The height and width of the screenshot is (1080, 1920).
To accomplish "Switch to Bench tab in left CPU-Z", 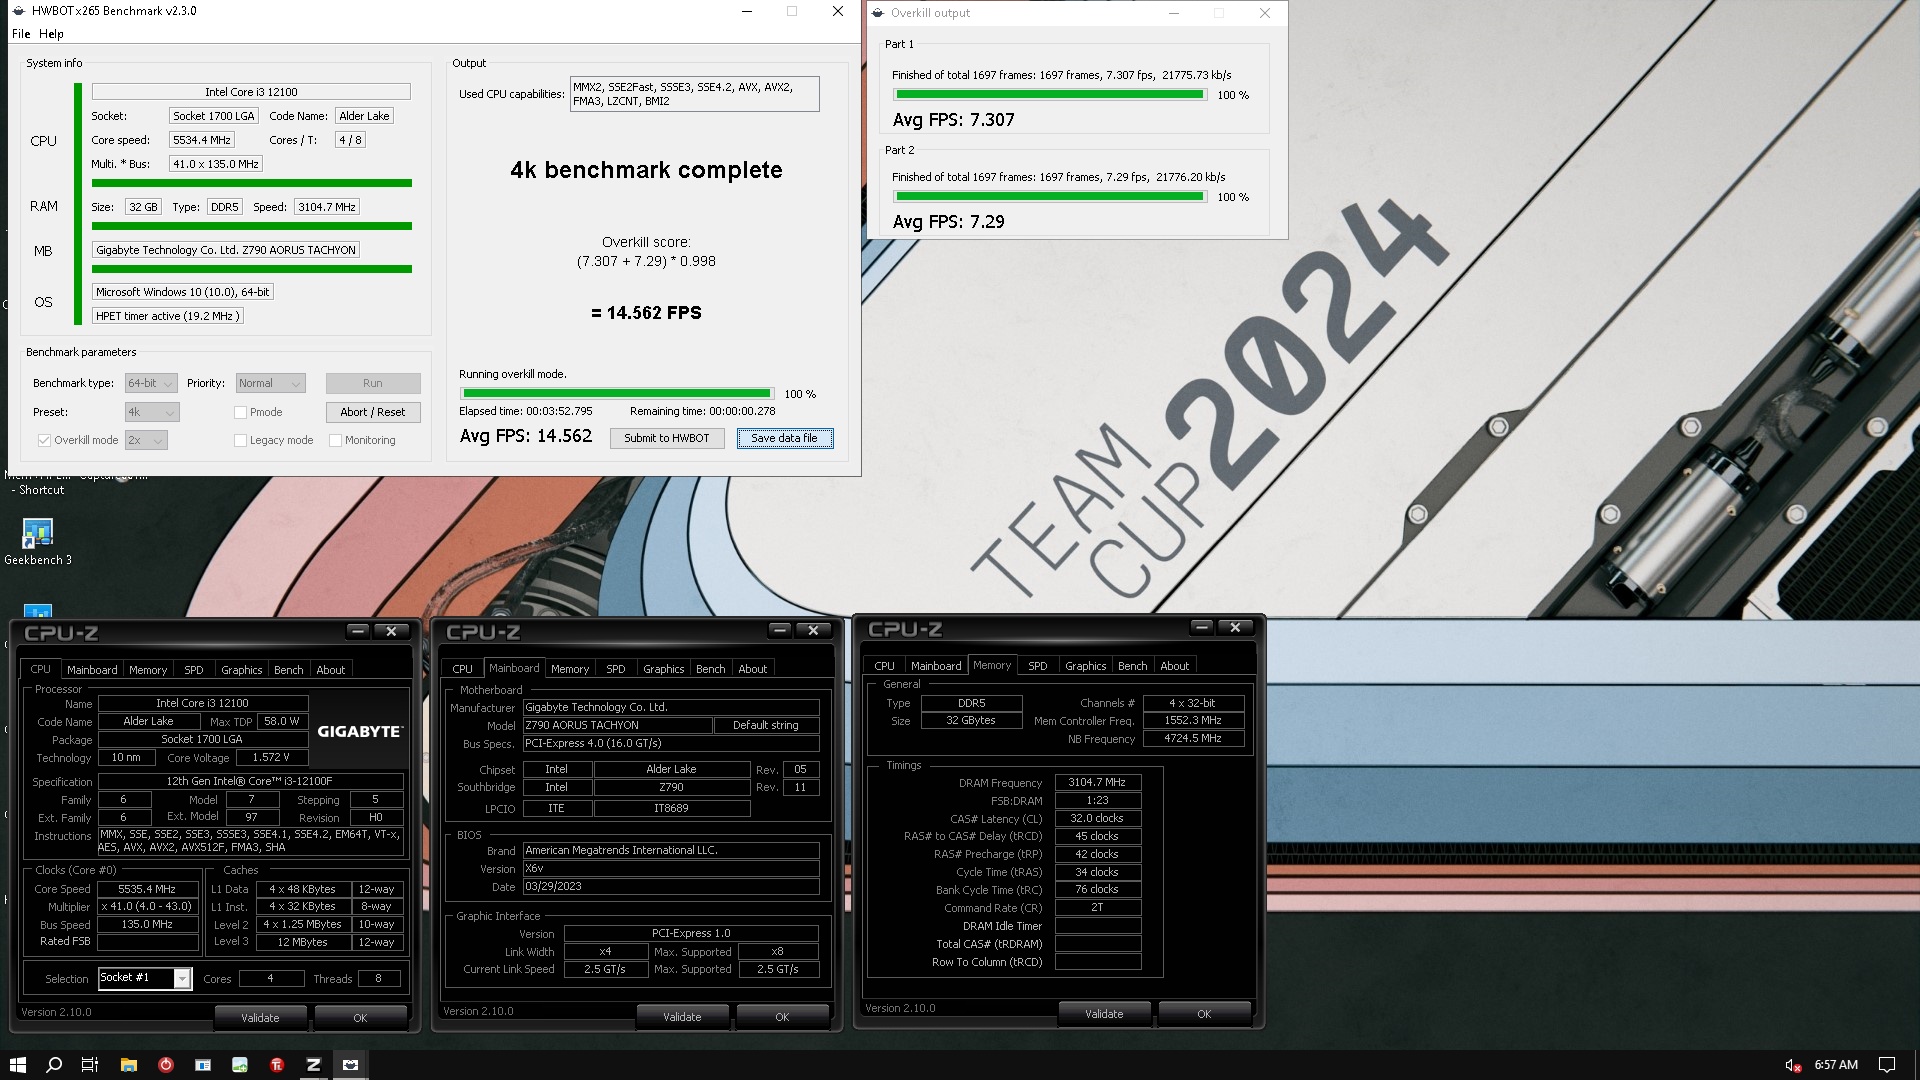I will (x=288, y=670).
